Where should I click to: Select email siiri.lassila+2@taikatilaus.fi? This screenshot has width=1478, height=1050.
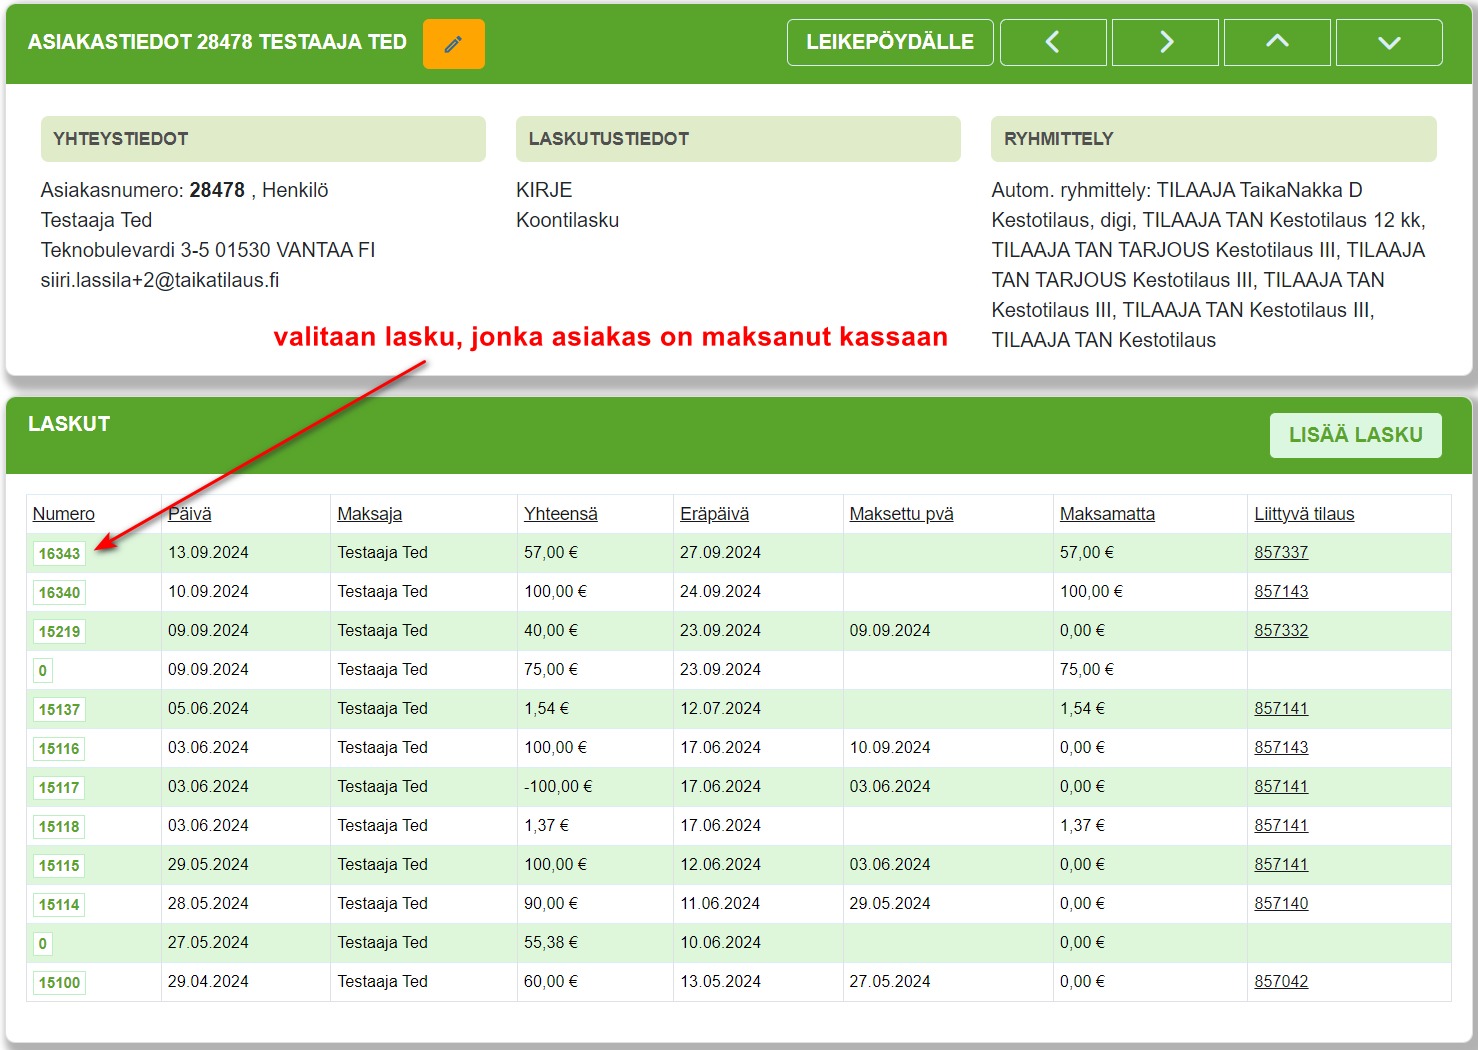click(x=160, y=280)
